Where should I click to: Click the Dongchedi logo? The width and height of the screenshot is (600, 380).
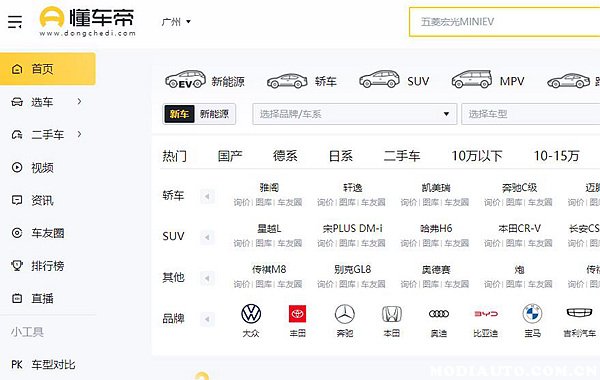point(87,22)
